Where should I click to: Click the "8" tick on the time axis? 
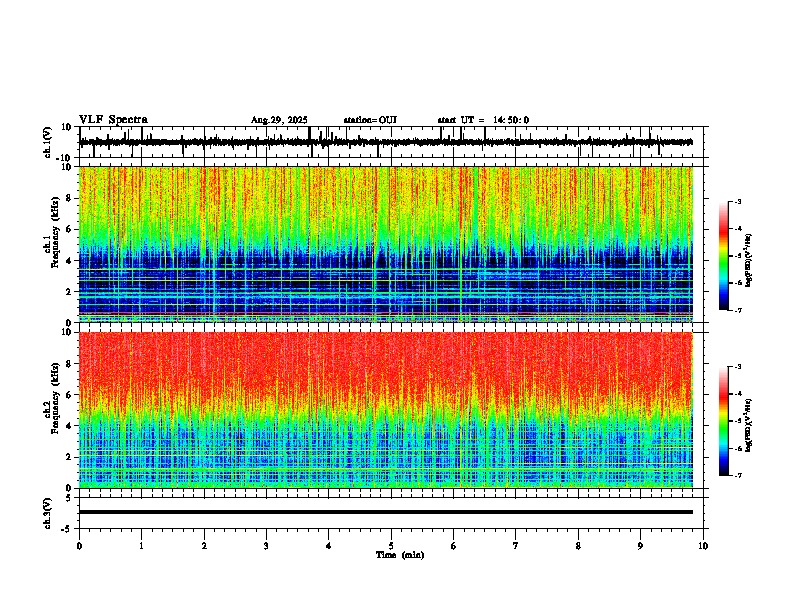(x=578, y=546)
